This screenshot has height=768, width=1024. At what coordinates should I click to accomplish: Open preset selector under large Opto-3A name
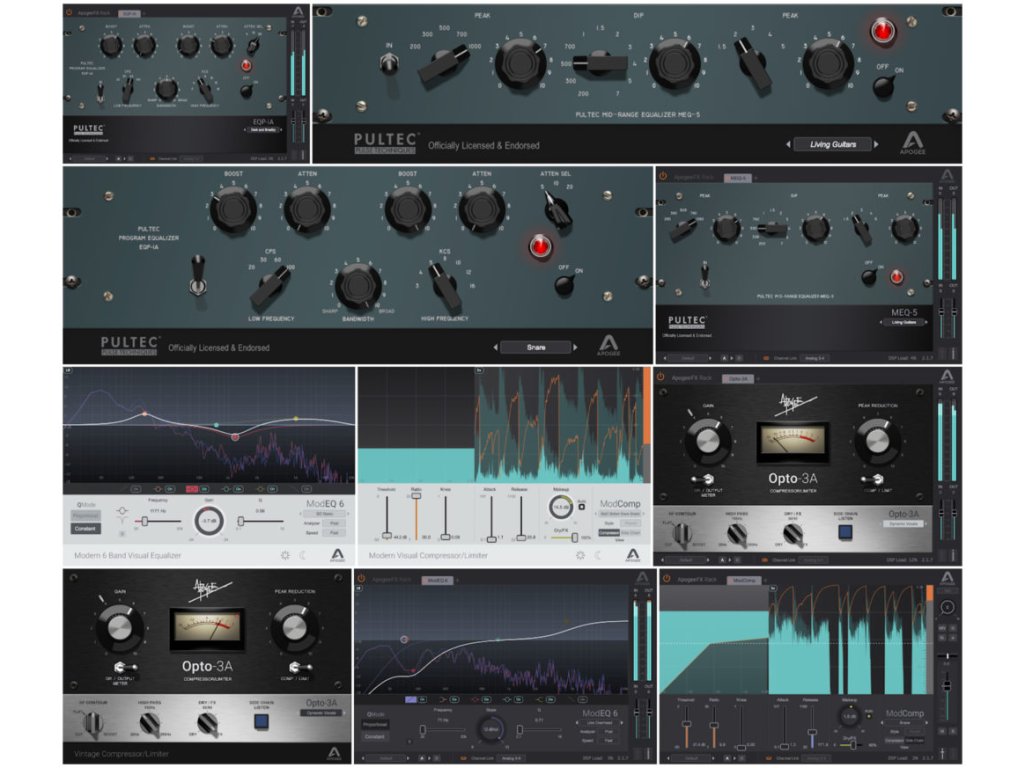coord(320,712)
